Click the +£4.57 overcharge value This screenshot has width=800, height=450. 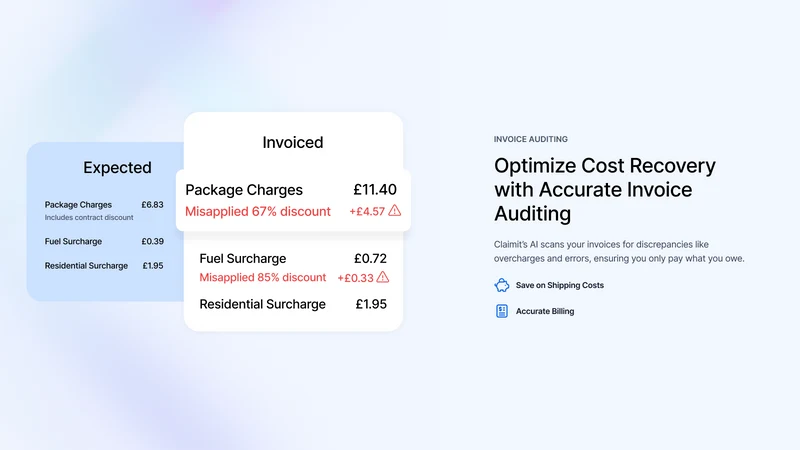(367, 211)
